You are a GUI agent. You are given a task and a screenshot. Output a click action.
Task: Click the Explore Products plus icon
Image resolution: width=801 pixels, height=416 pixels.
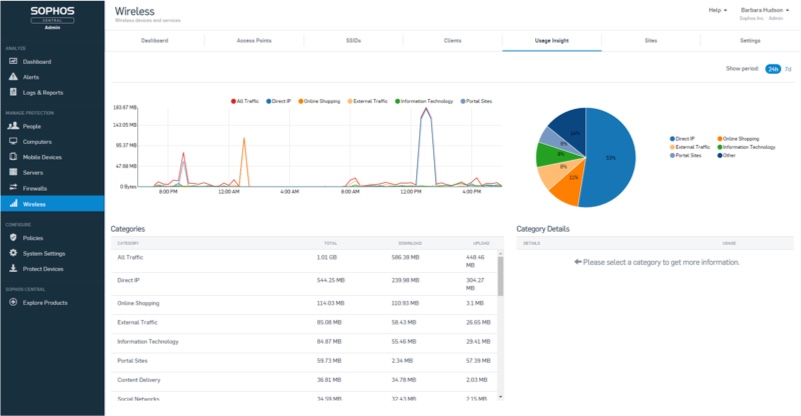point(13,302)
